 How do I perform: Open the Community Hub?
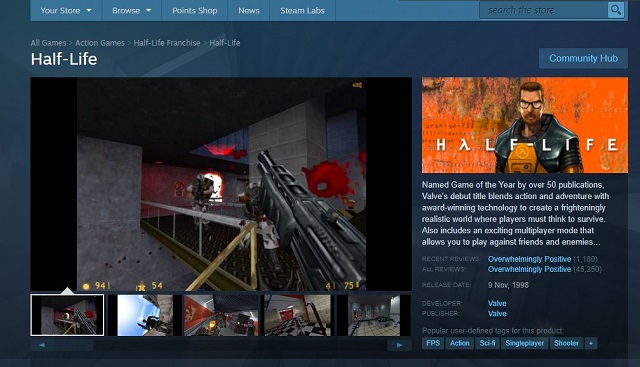click(x=583, y=58)
